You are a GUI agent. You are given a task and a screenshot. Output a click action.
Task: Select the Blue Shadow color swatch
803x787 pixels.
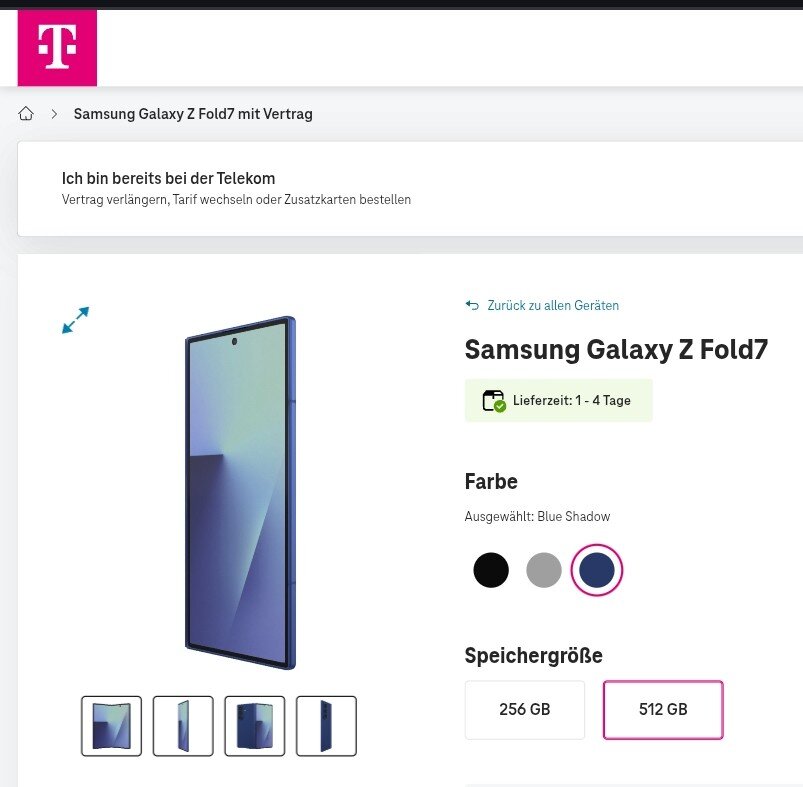point(597,570)
